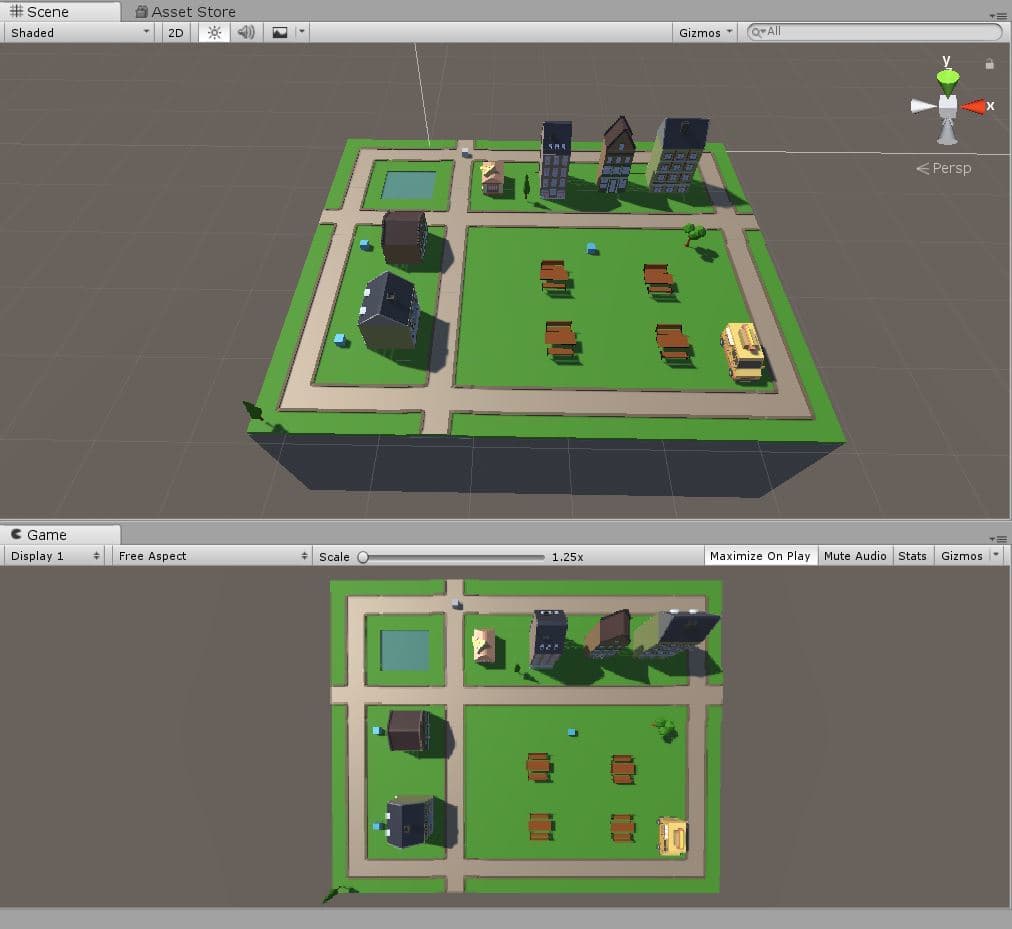Toggle Mute Audio in Game view
This screenshot has width=1012, height=929.
(x=855, y=556)
